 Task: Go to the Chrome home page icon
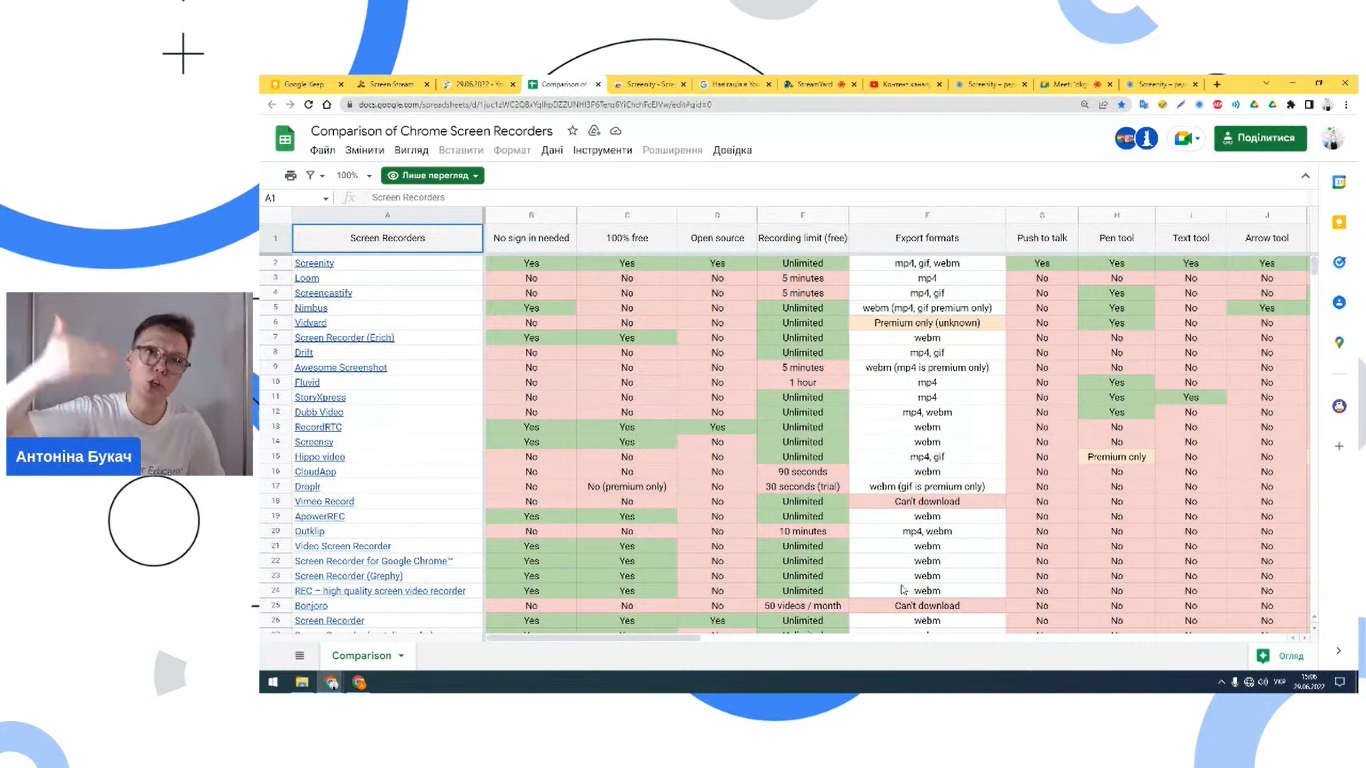[x=326, y=104]
